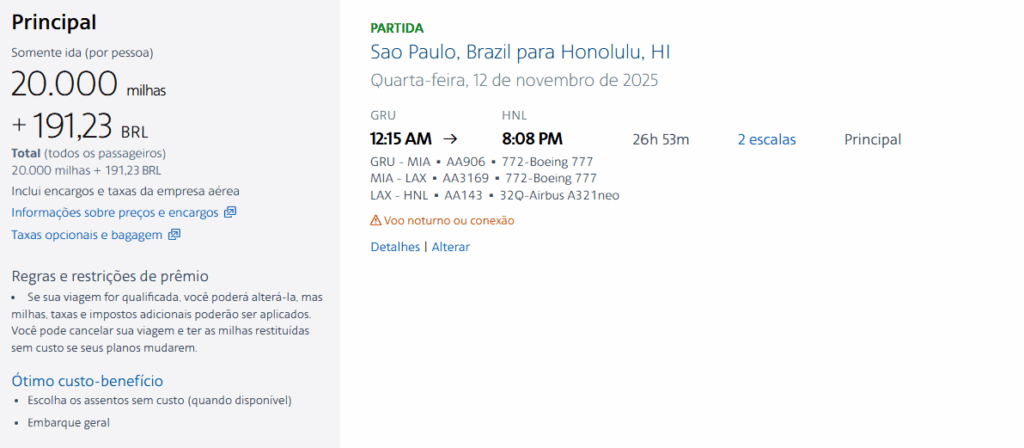This screenshot has height=448, width=1024.
Task: Open the flight "Detalhes" link
Action: (395, 246)
